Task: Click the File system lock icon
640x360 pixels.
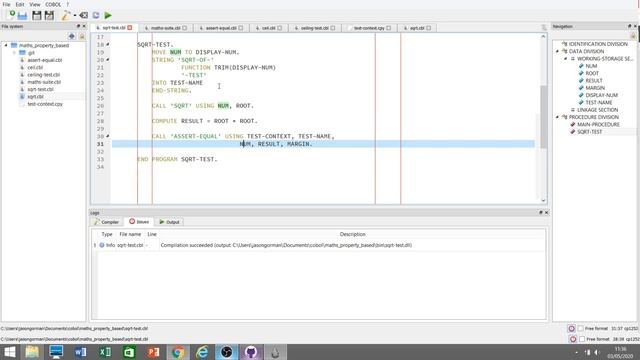Action: (82, 36)
